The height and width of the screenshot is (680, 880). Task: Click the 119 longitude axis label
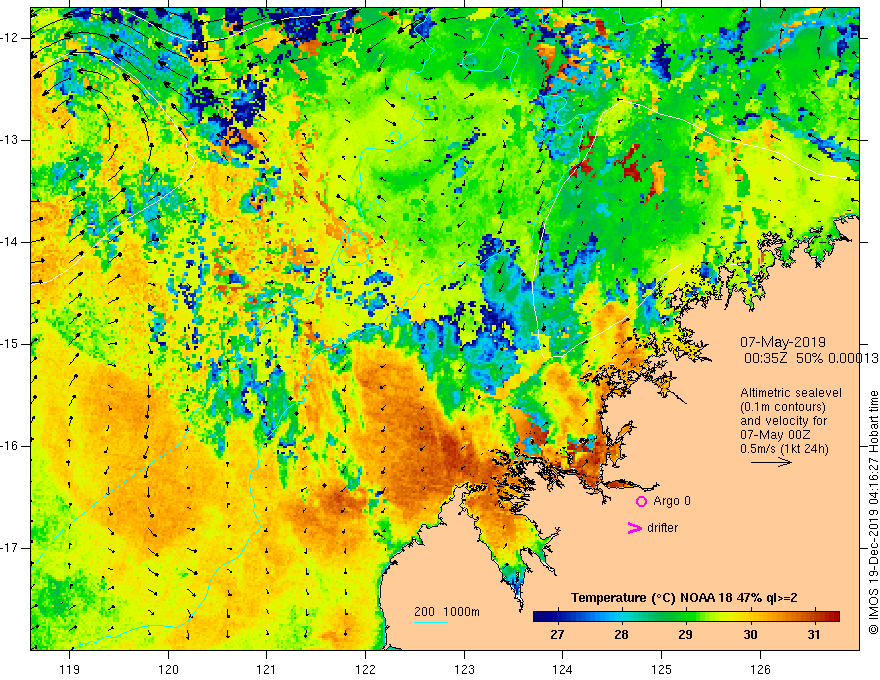click(x=70, y=669)
